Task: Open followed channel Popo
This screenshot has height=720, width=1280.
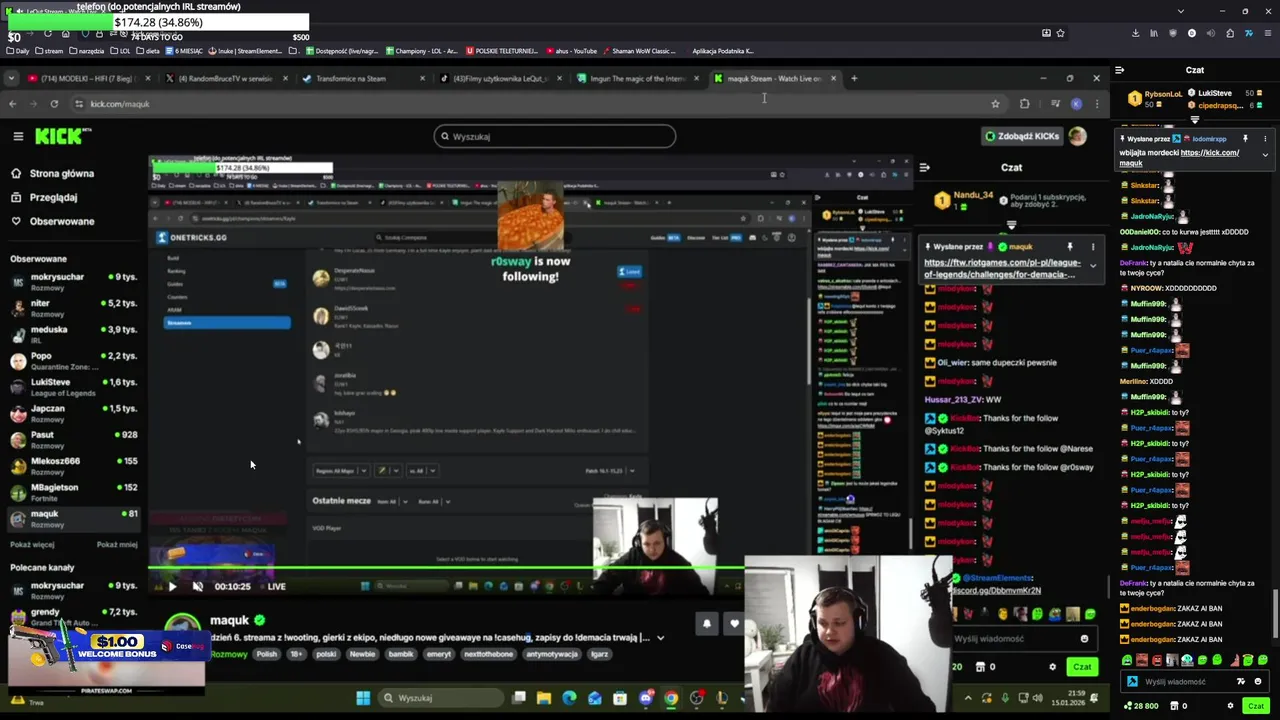Action: 73,360
